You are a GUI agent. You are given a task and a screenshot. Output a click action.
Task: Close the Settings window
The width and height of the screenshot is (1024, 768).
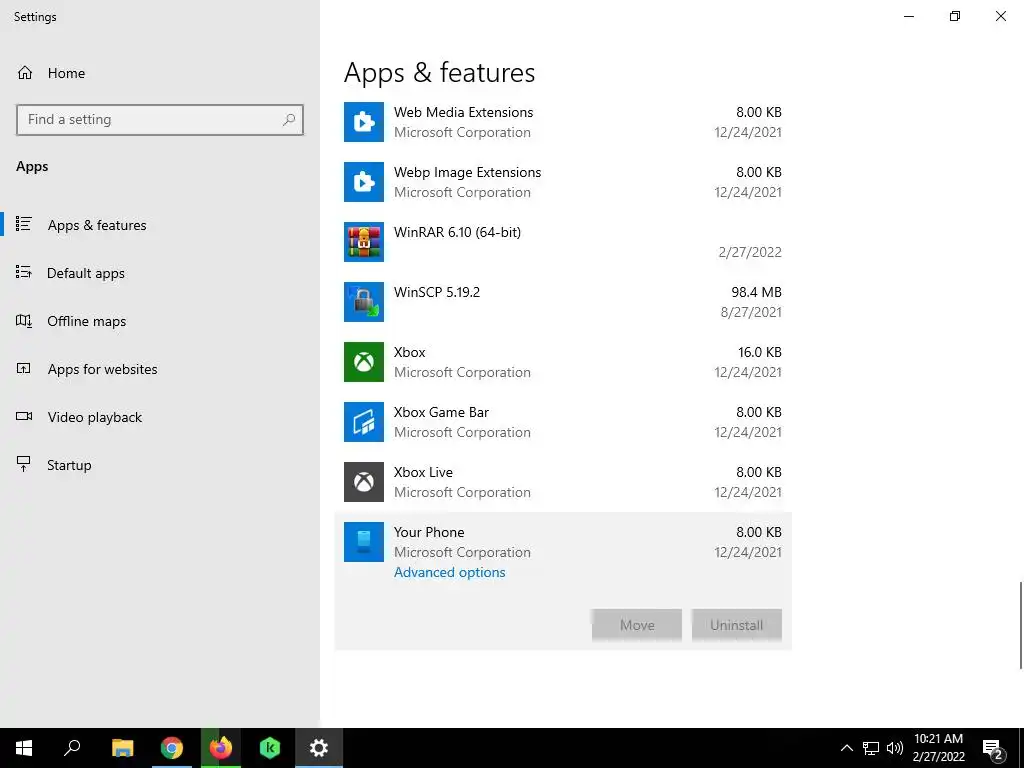[x=1000, y=16]
